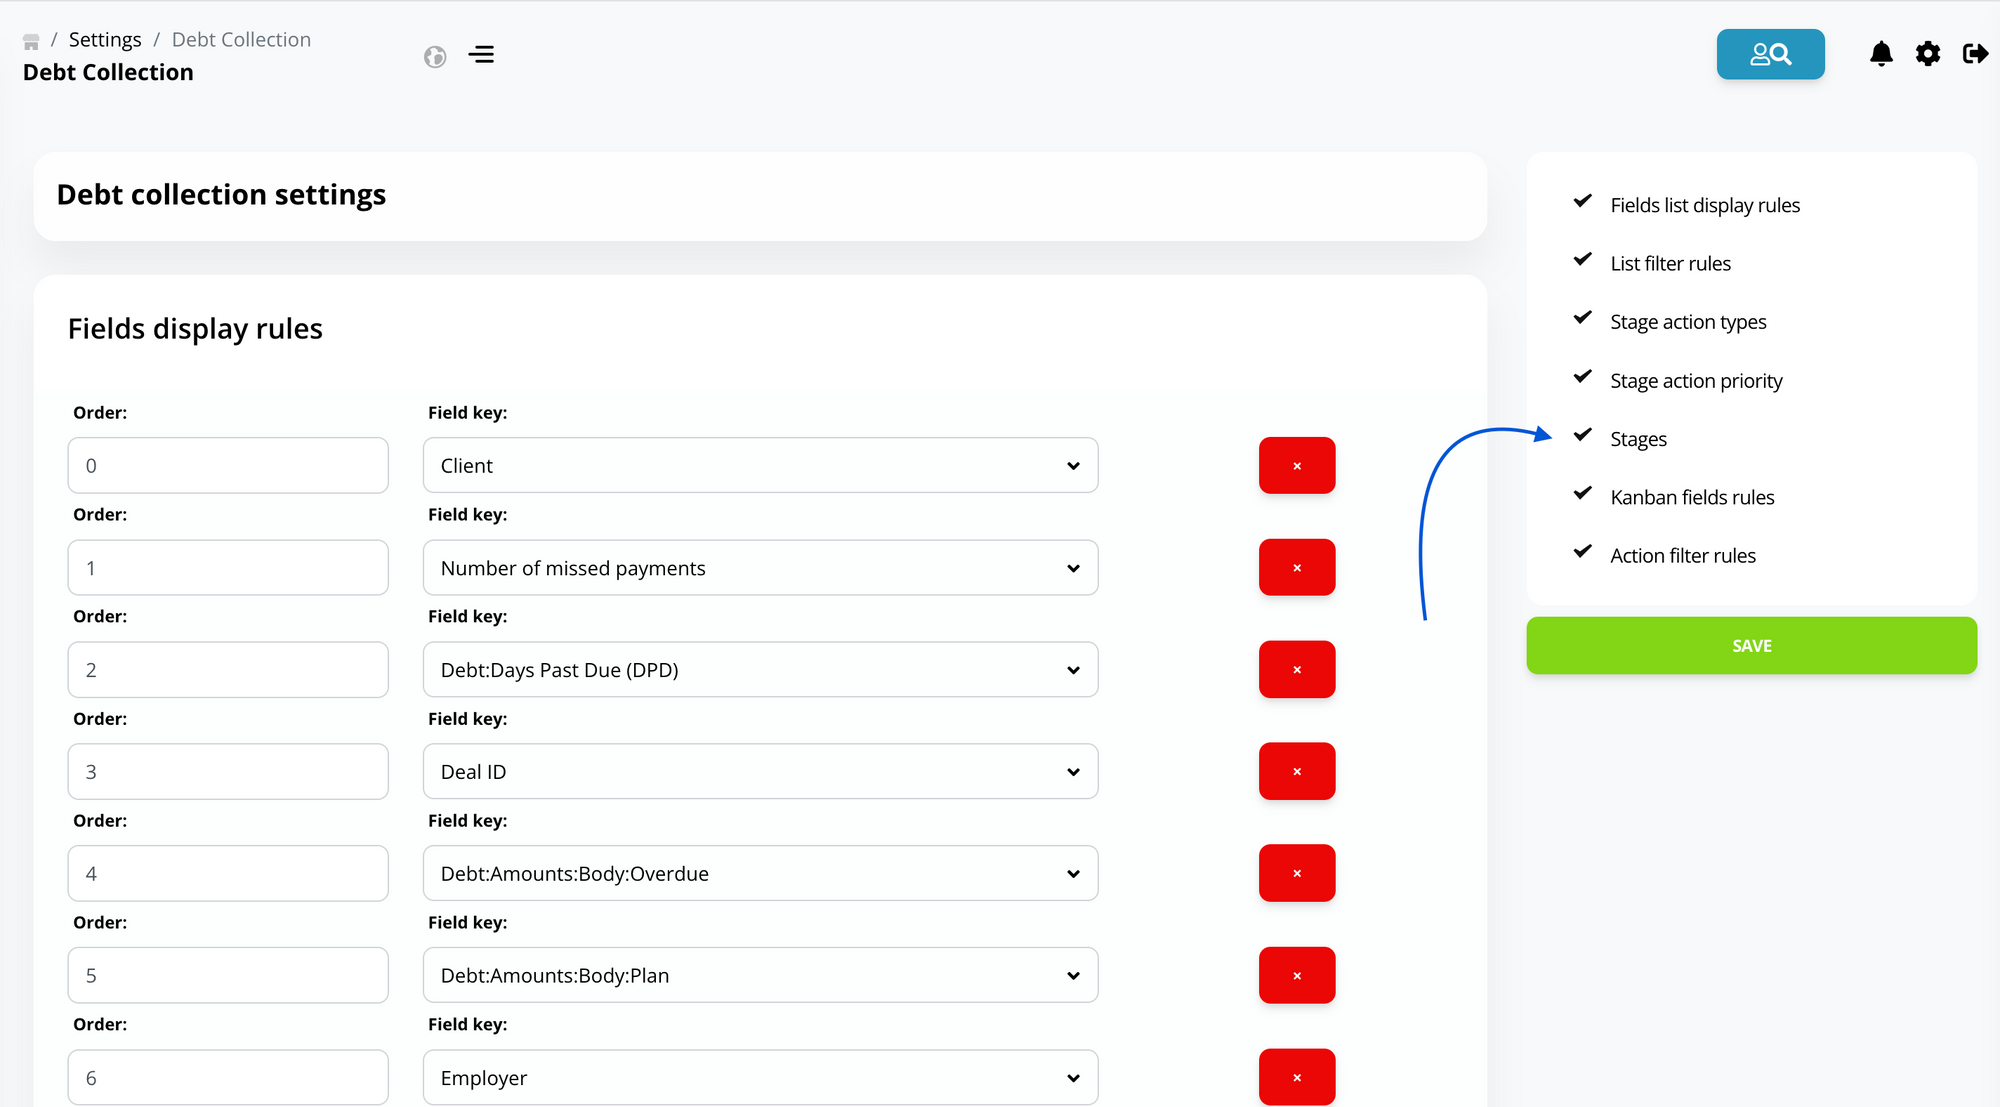The width and height of the screenshot is (2000, 1107).
Task: Delete the Debt:Amounts:Body:Overdue row
Action: pyautogui.click(x=1297, y=874)
